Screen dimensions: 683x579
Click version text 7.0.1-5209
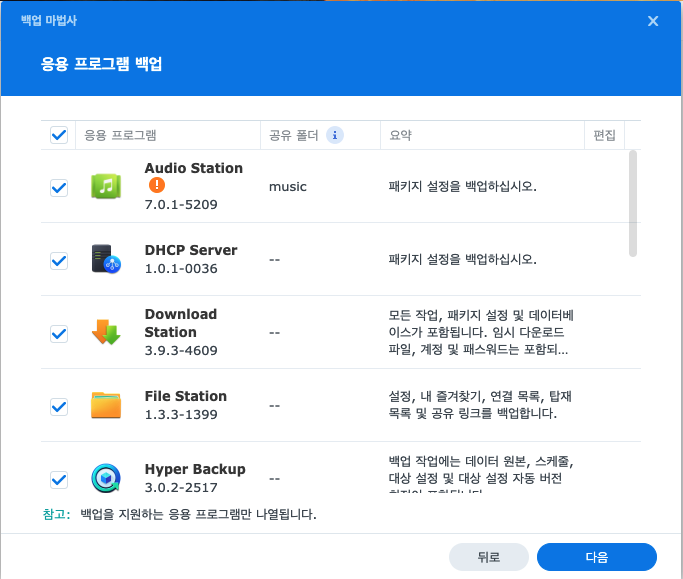181,204
